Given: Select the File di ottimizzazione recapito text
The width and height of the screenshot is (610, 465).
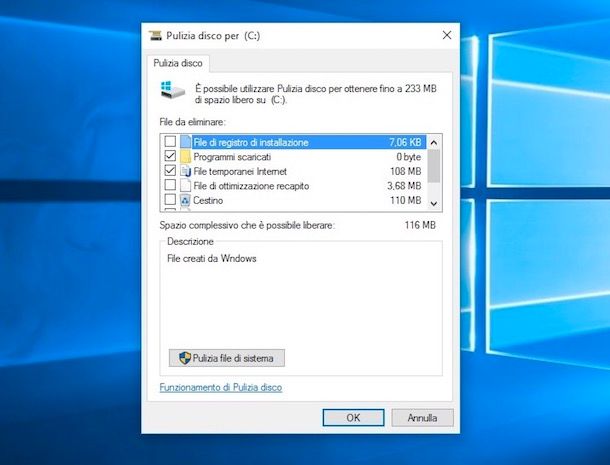Looking at the screenshot, I should (x=251, y=186).
